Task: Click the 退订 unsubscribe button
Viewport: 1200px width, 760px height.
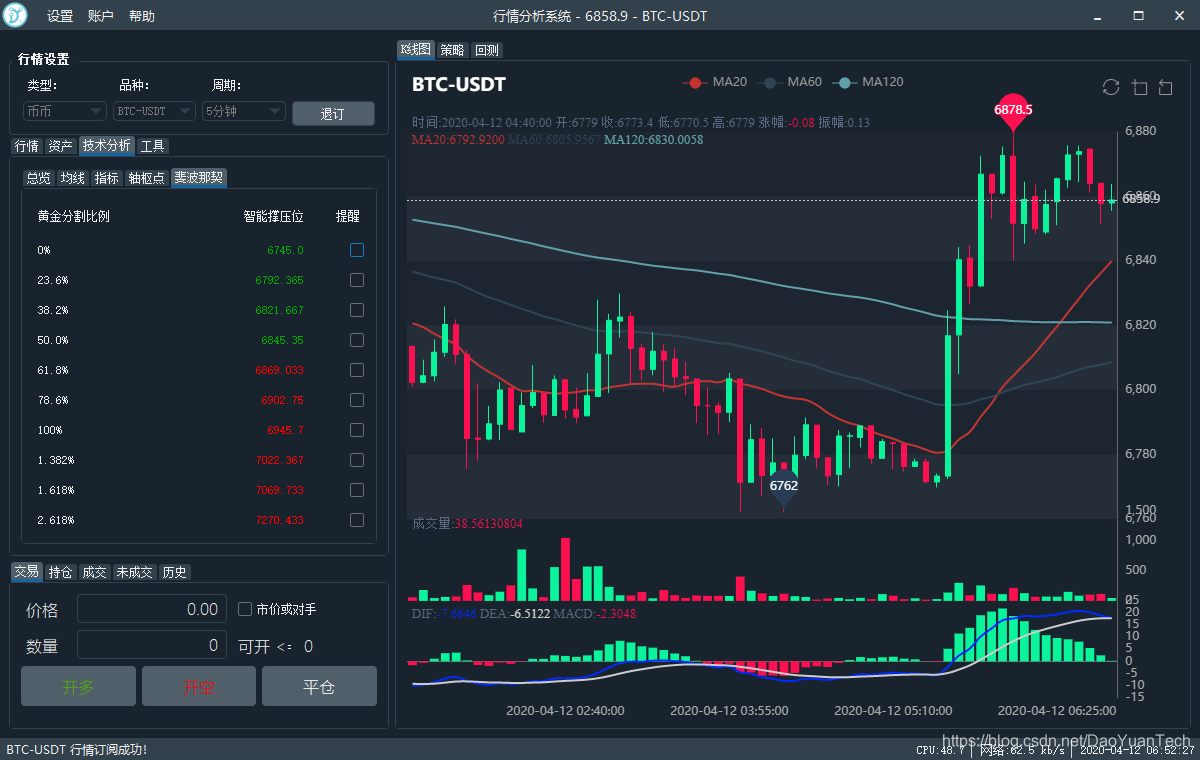Action: tap(333, 113)
